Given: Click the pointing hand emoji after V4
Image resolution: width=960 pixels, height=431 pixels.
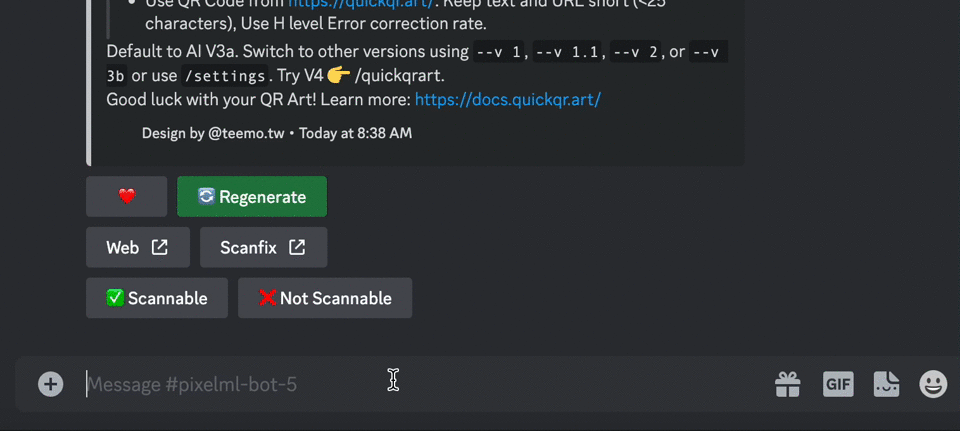Looking at the screenshot, I should (338, 75).
